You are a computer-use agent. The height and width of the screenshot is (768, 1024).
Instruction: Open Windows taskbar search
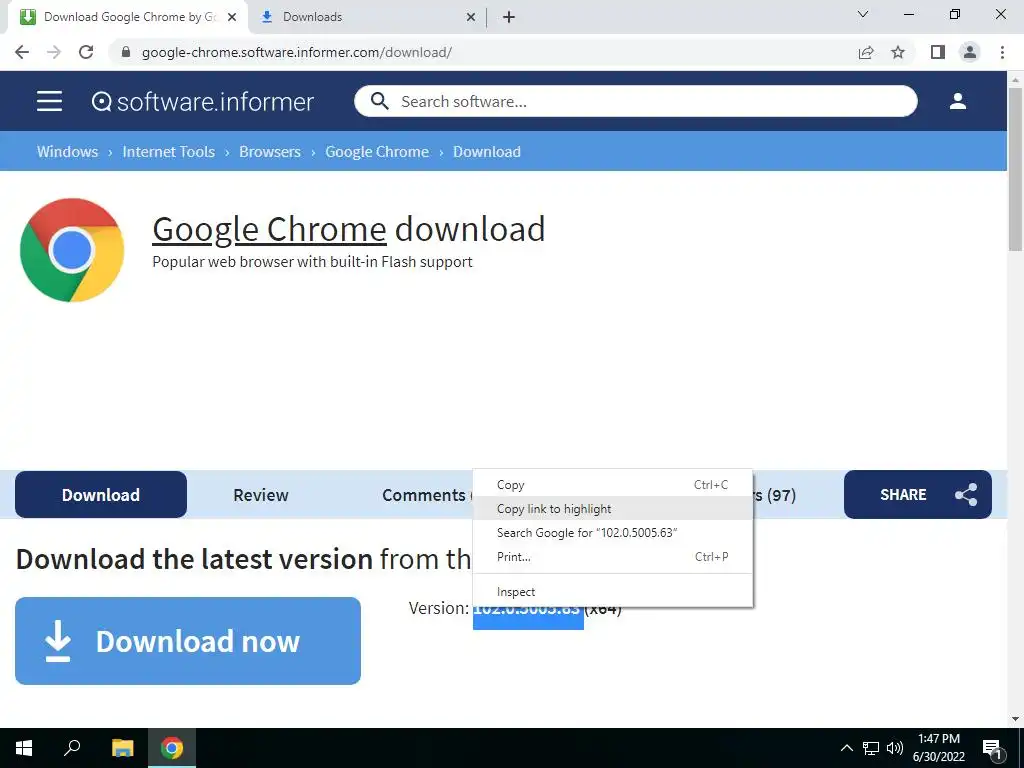72,748
